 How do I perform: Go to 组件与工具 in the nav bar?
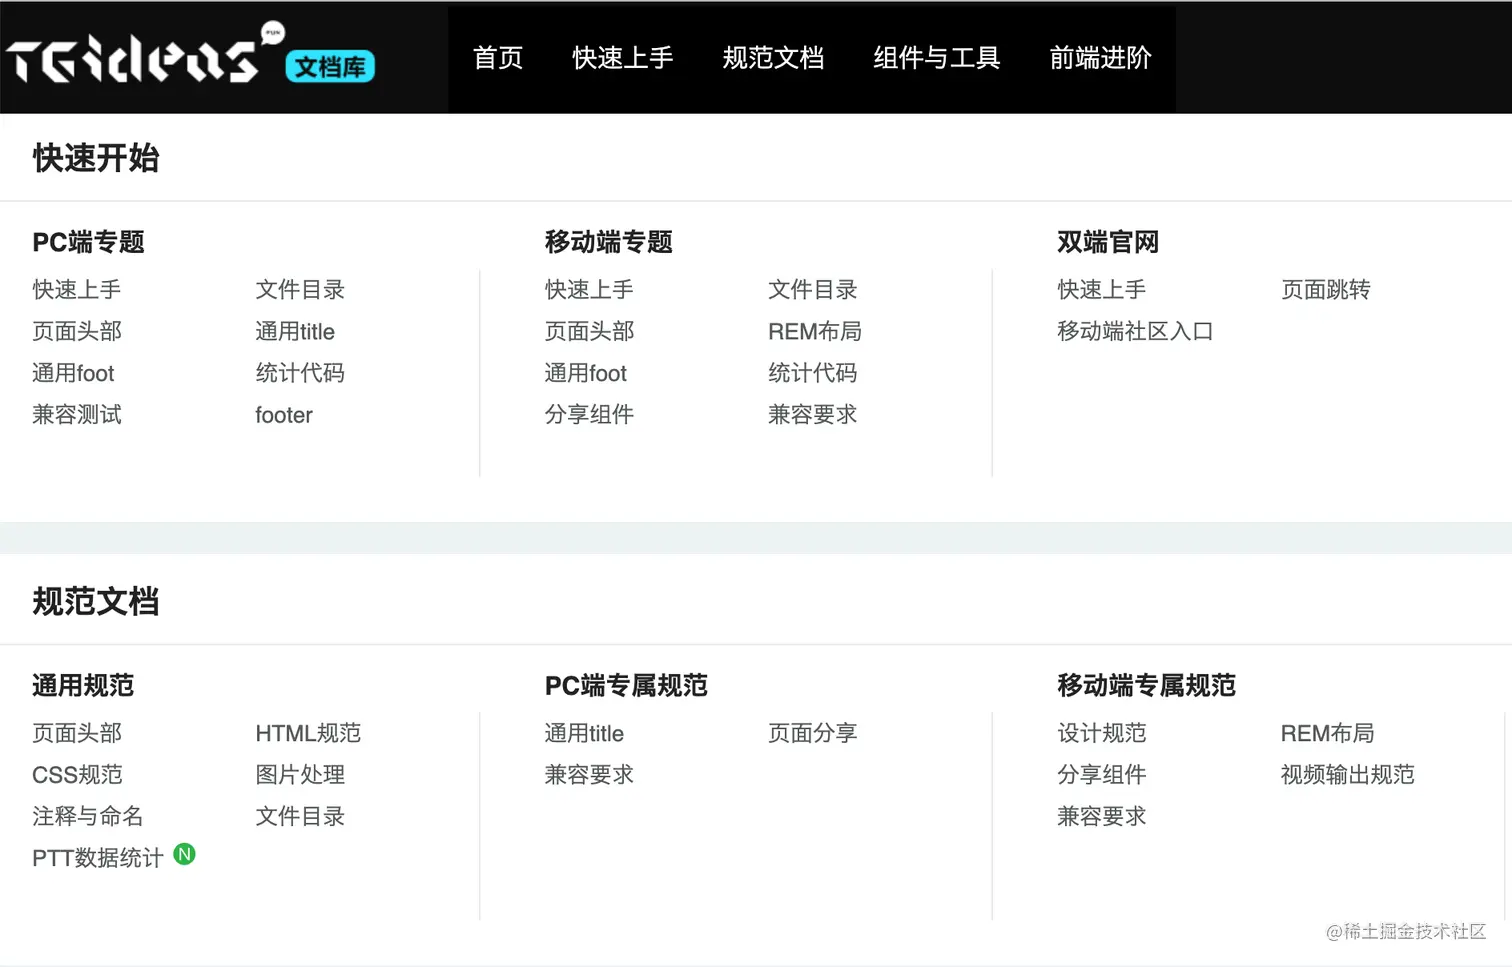[936, 58]
